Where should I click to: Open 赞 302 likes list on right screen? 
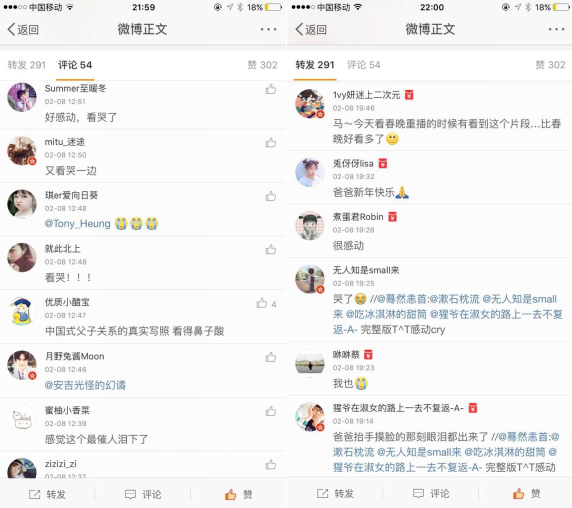point(550,65)
